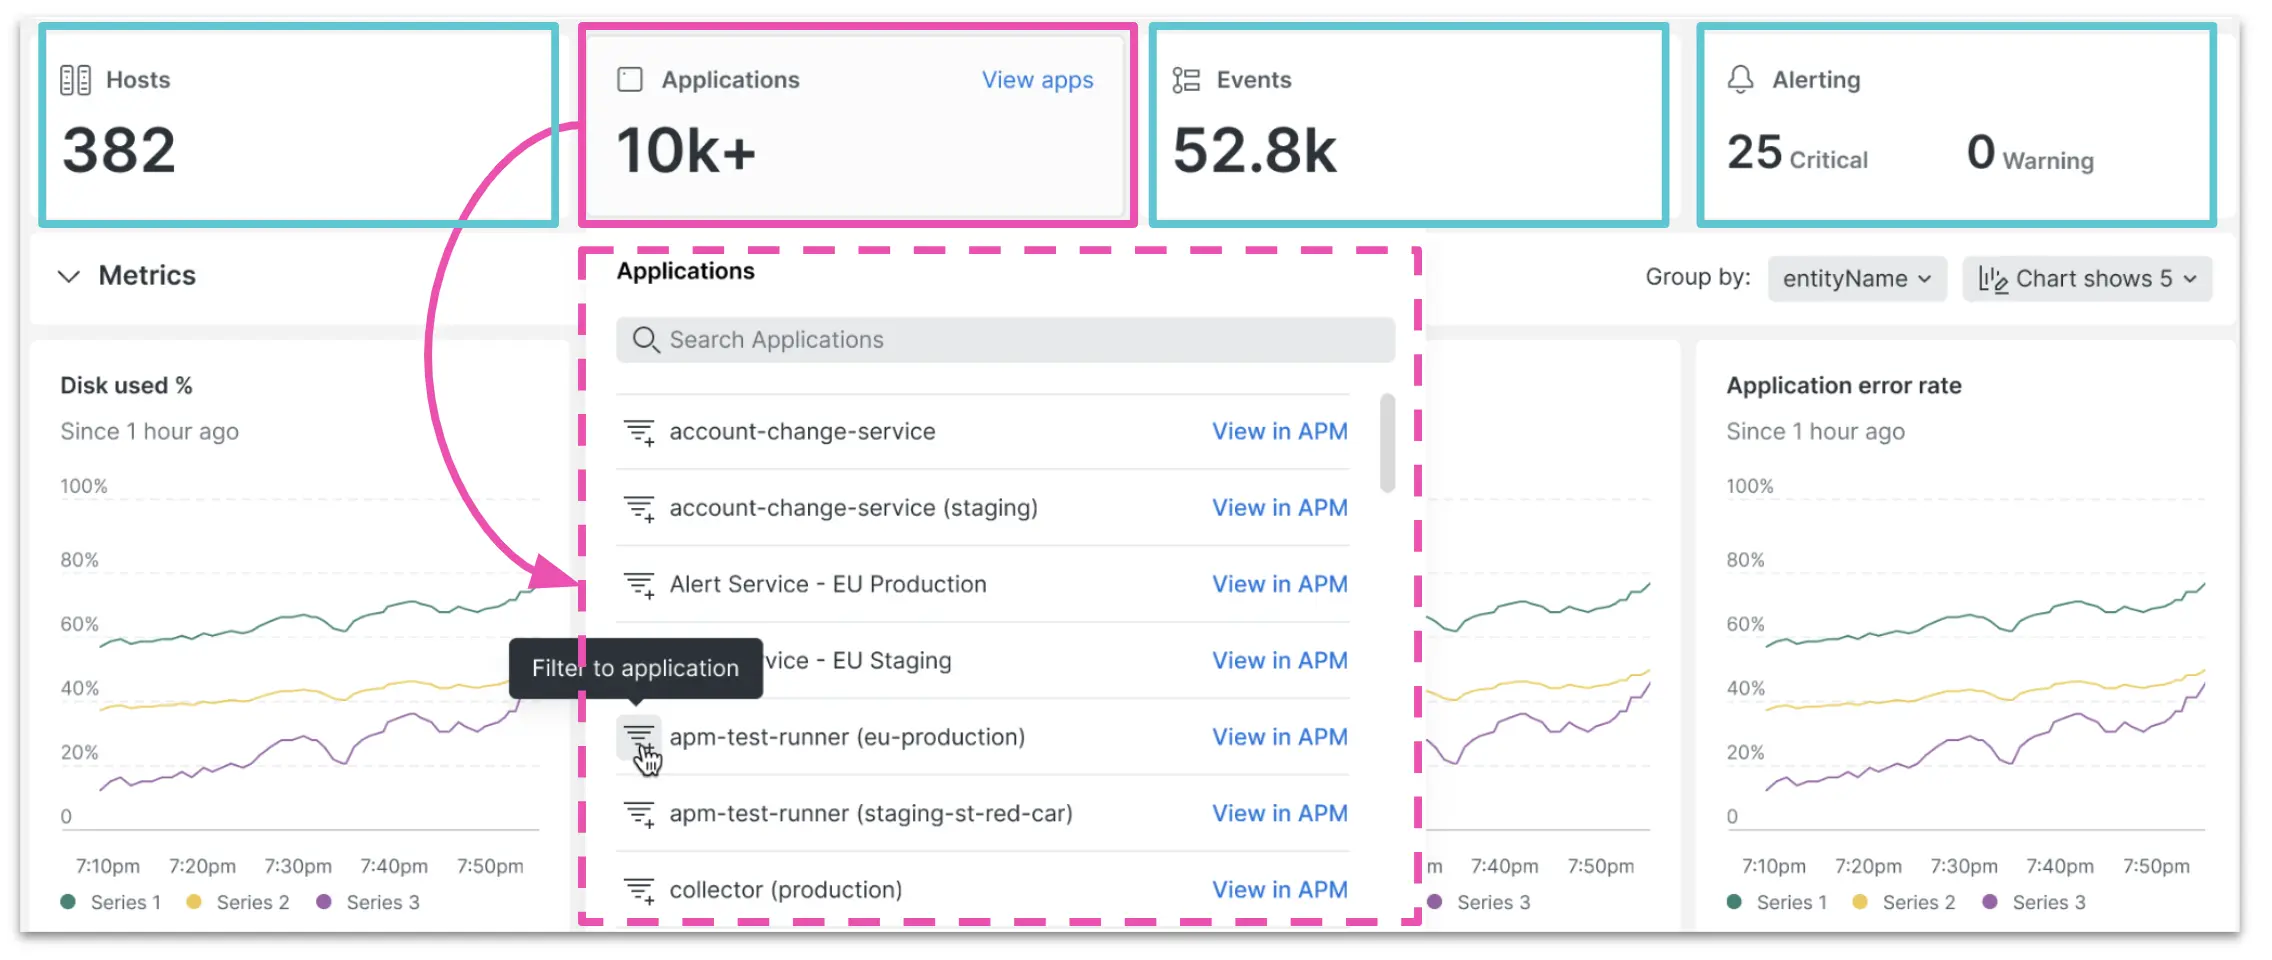This screenshot has width=2272, height=960.
Task: Open the View apps link
Action: (x=1037, y=80)
